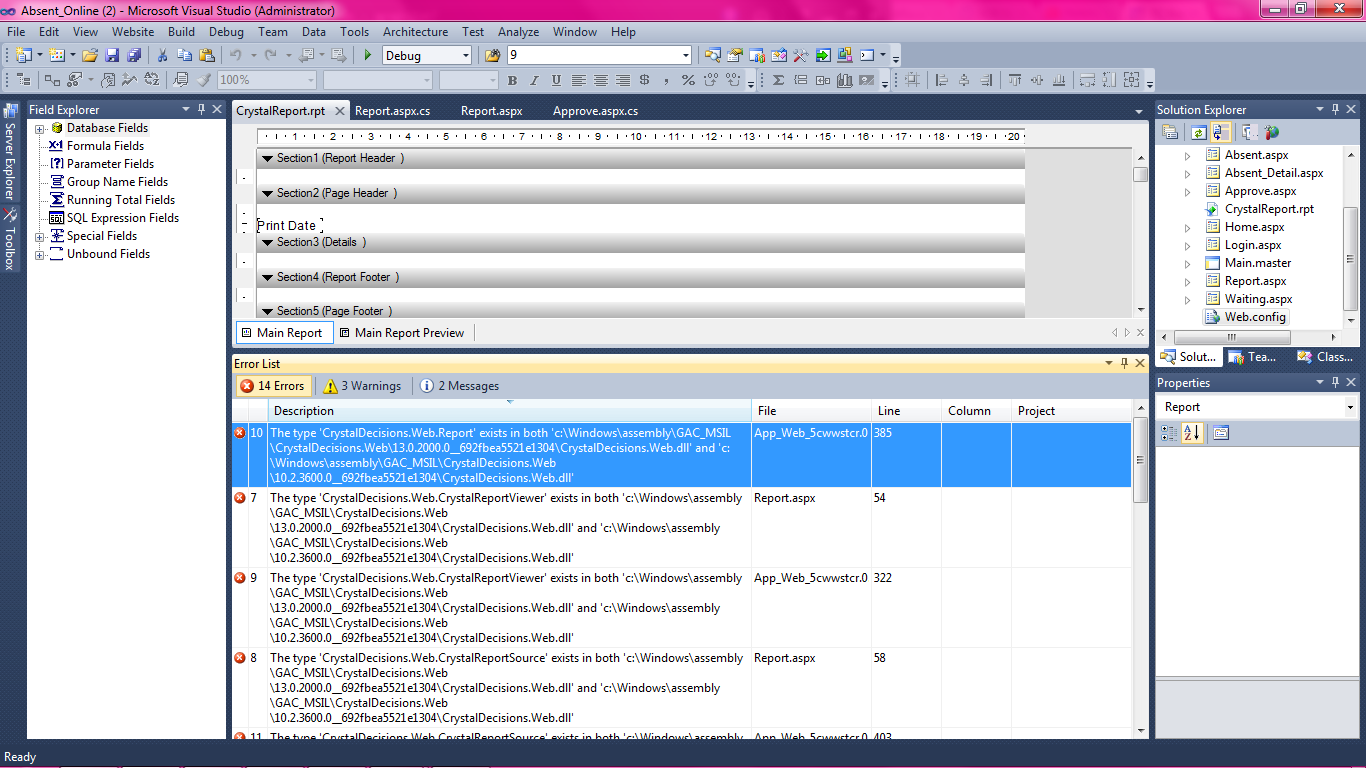Insert Summary with the sigma icon
This screenshot has height=768, width=1366.
point(779,80)
